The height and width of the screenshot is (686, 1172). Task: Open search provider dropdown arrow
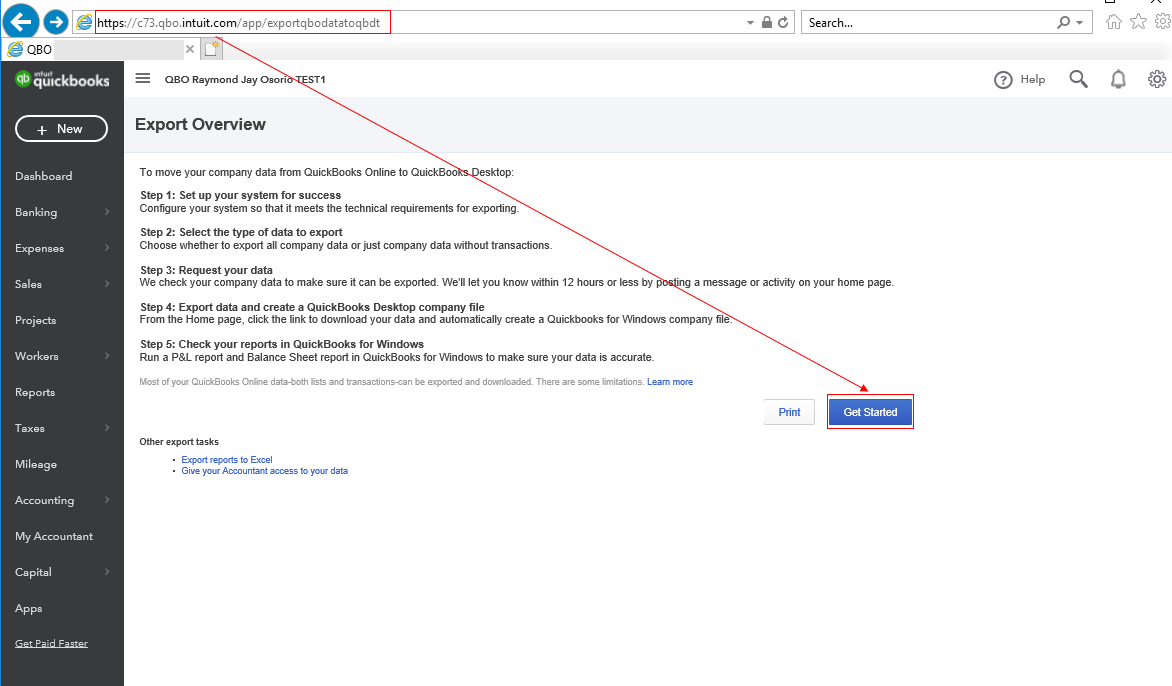[x=1079, y=23]
